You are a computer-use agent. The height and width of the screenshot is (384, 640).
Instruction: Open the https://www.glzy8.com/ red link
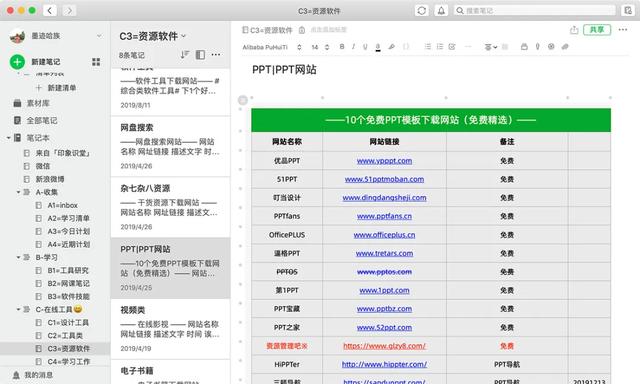click(384, 346)
